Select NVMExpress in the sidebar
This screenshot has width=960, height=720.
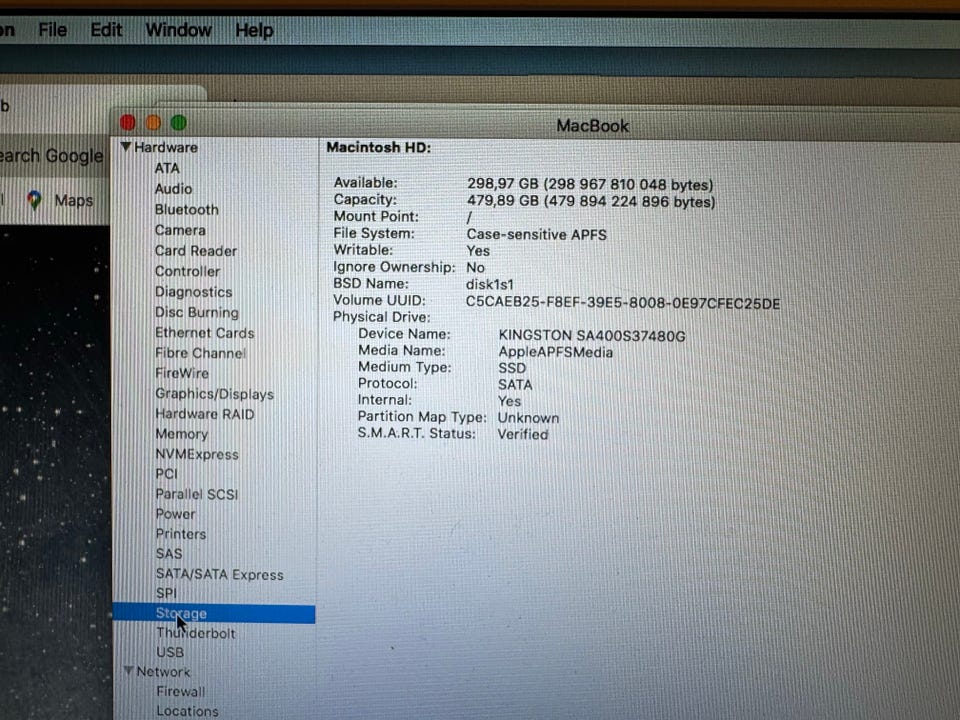pyautogui.click(x=197, y=454)
